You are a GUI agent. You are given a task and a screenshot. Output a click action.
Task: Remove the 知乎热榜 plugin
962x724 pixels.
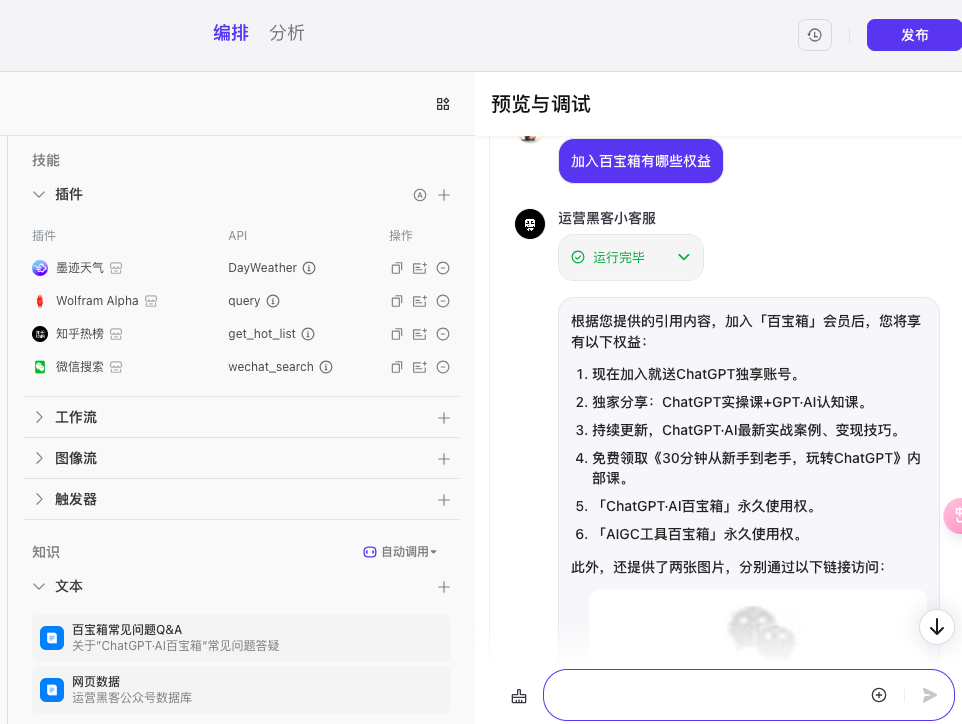[x=443, y=334]
